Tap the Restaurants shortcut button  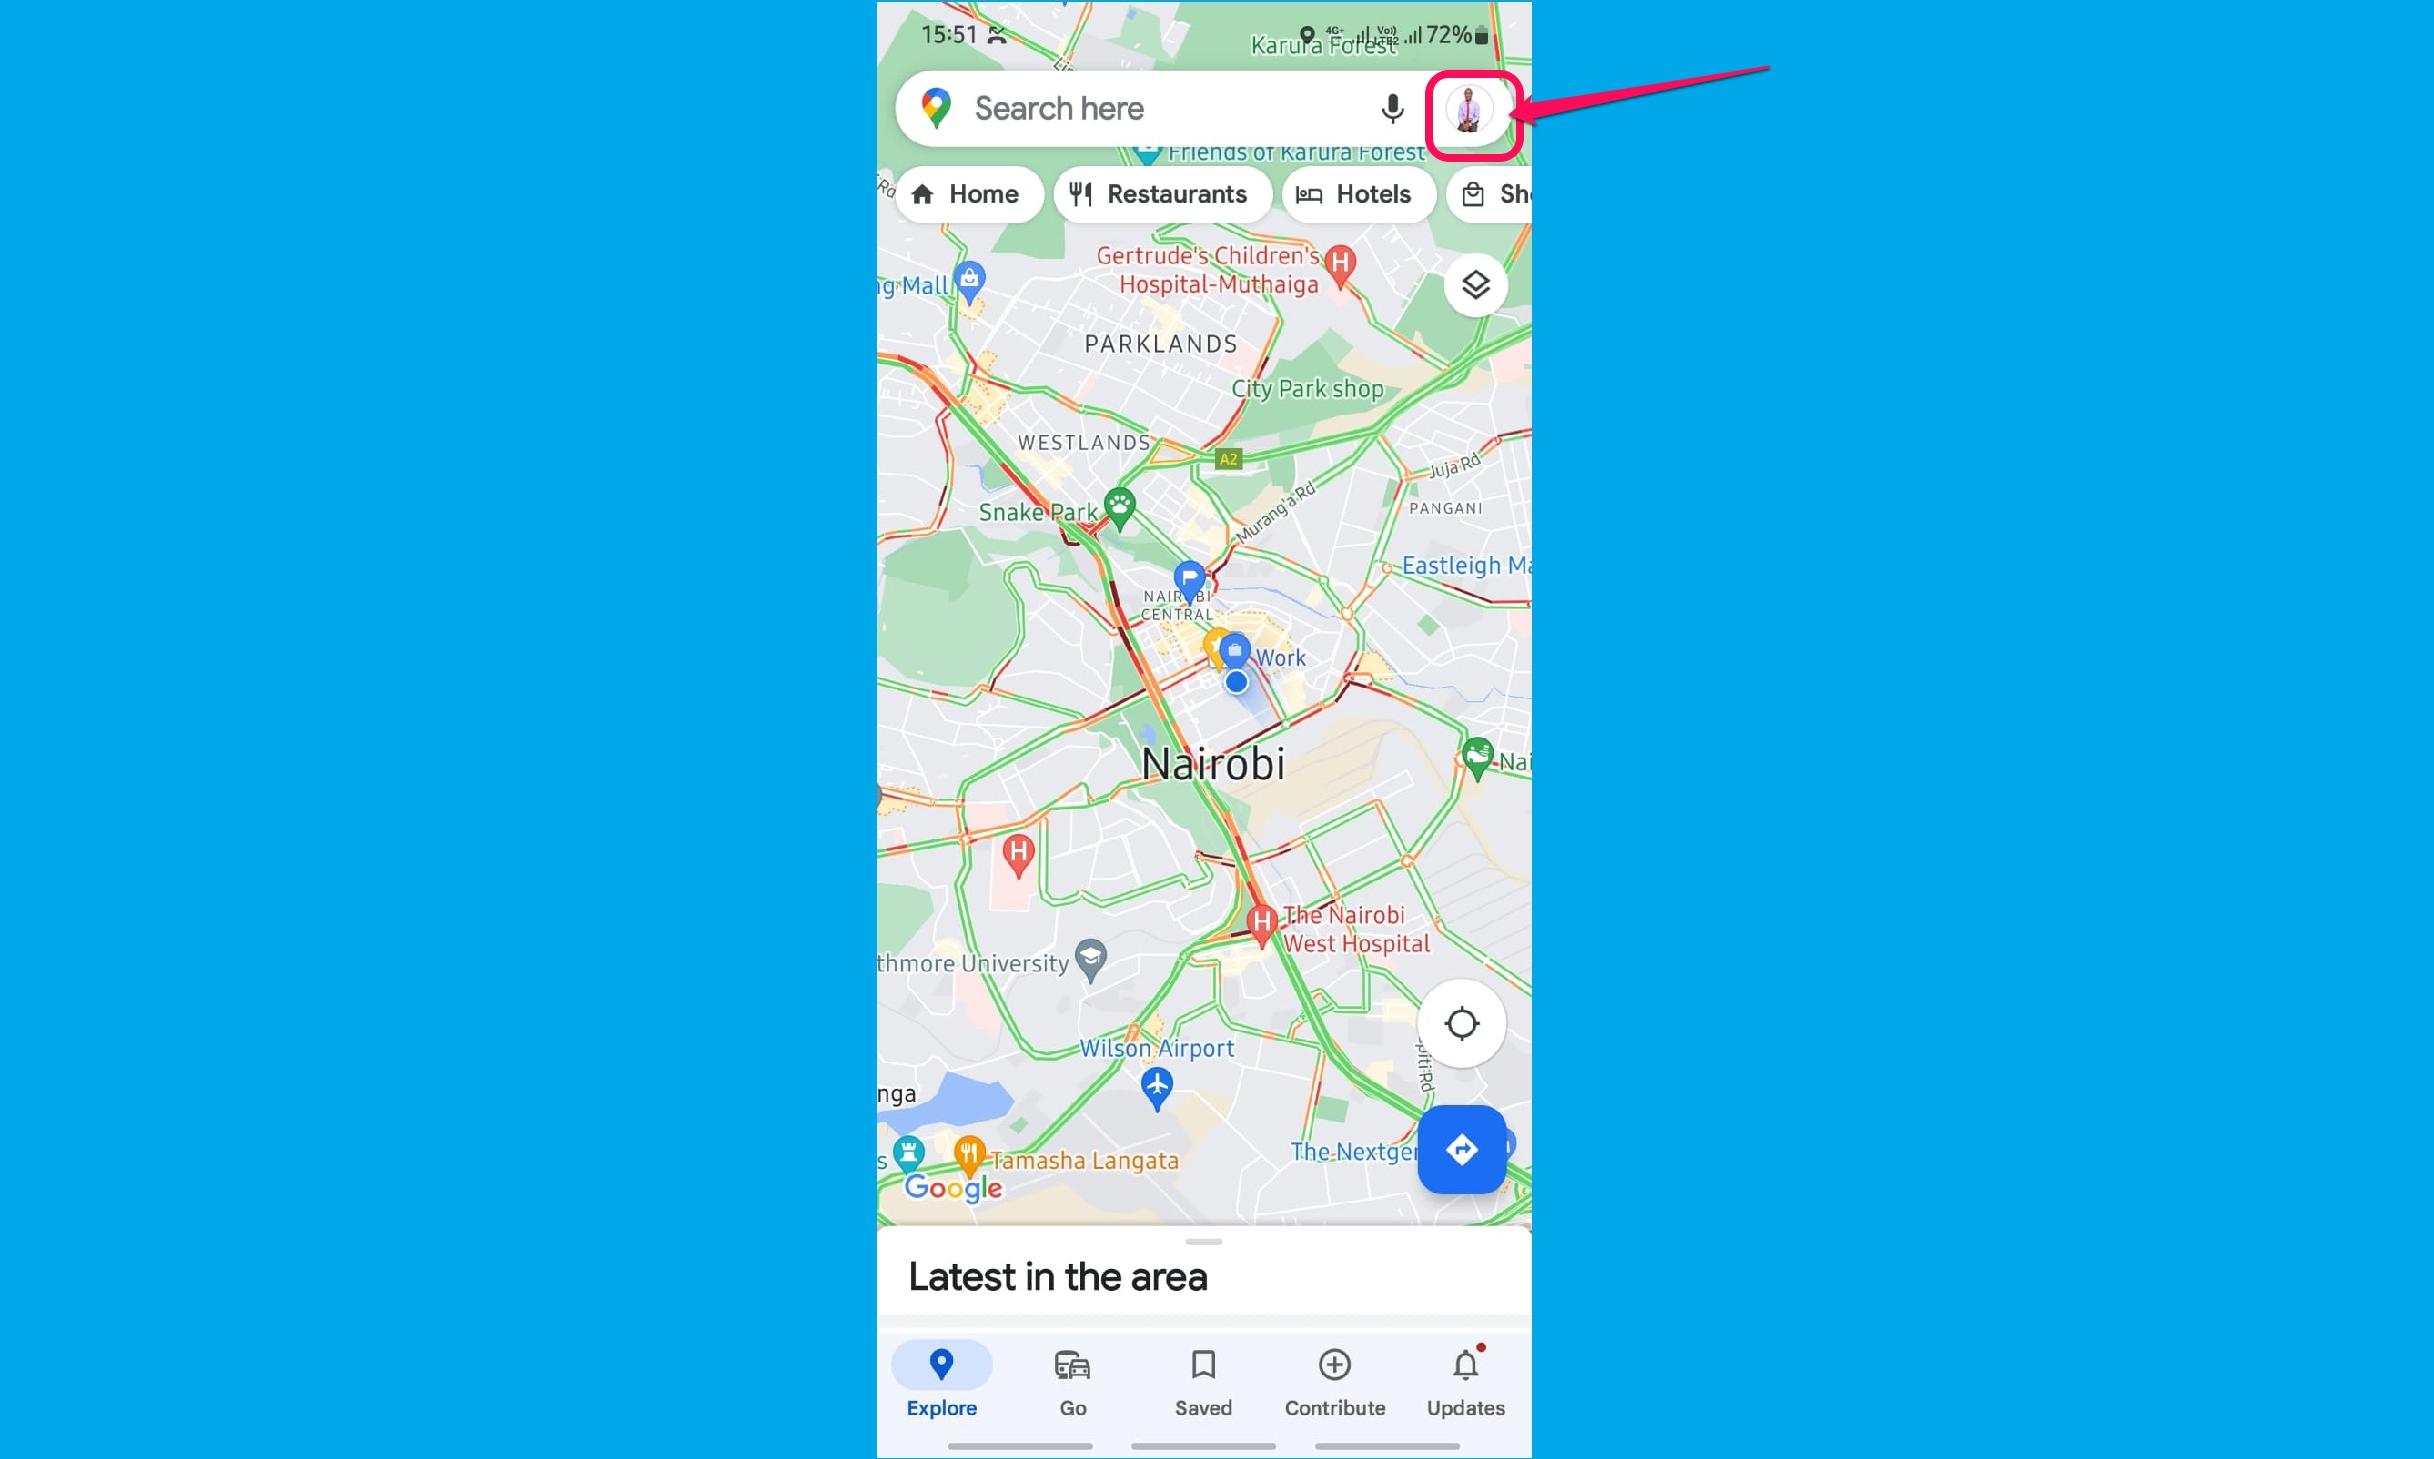(1155, 193)
